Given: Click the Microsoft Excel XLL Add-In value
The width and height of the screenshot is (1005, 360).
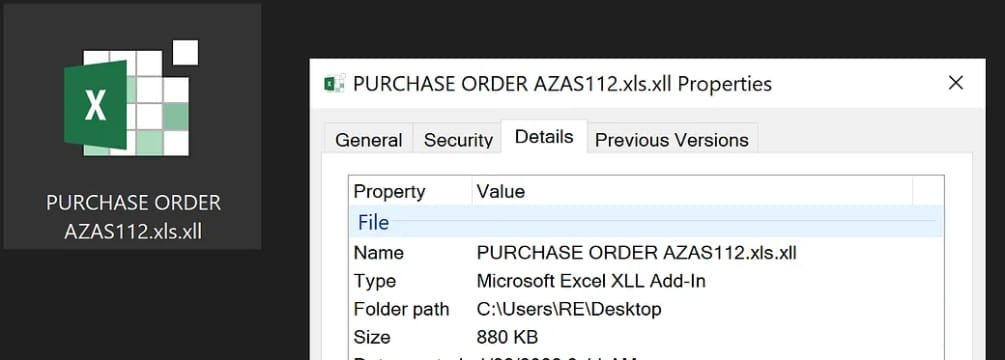Looking at the screenshot, I should (x=591, y=281).
